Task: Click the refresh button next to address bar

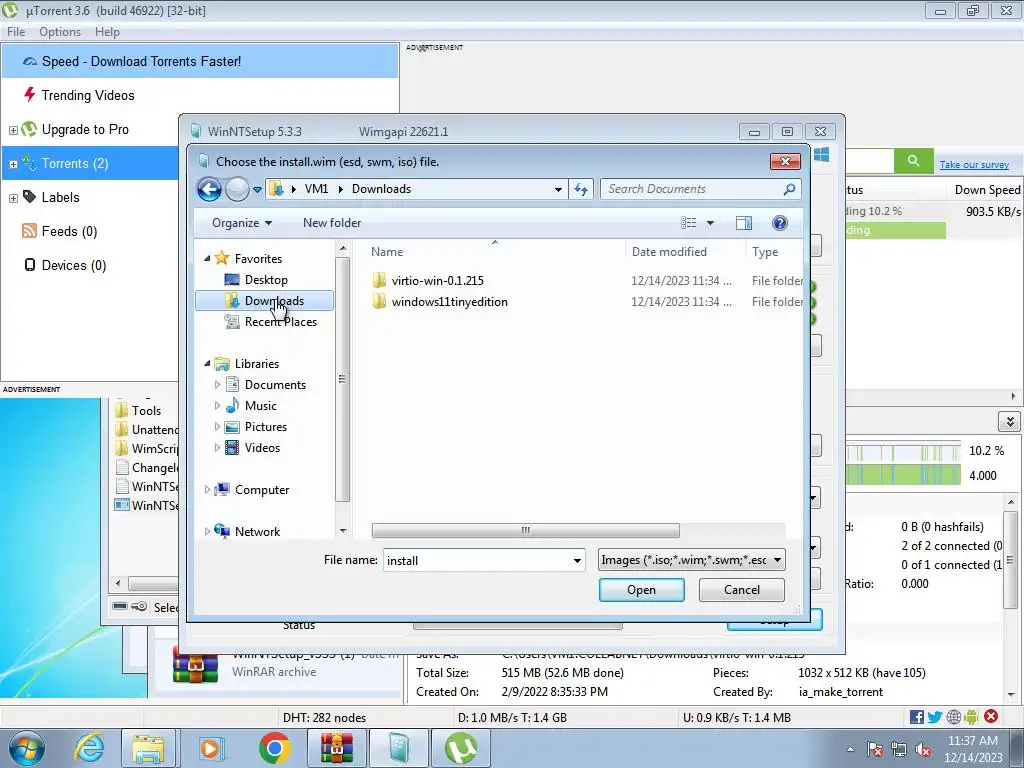Action: tap(581, 189)
